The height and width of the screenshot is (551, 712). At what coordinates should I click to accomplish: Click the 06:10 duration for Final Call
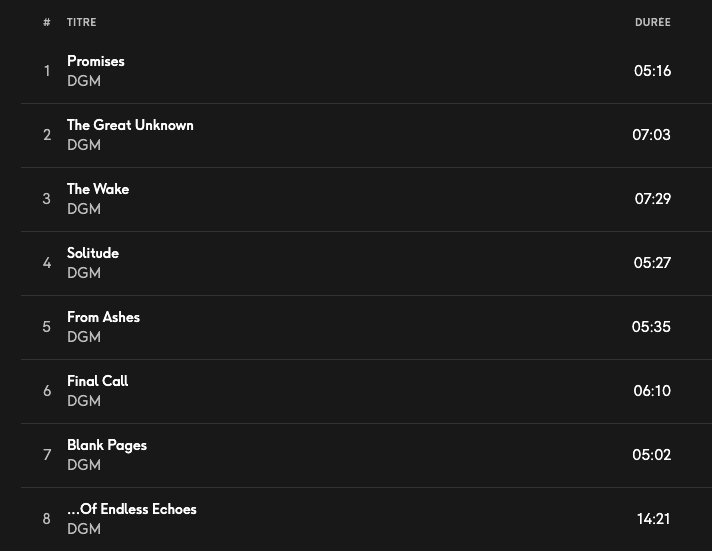click(x=652, y=391)
